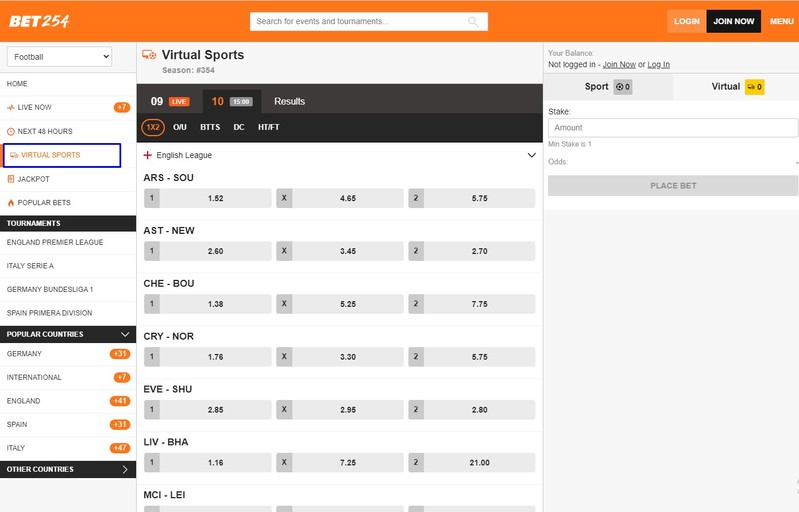Bet AST - NEW away win at 2.70
The height and width of the screenshot is (512, 799).
pos(472,251)
